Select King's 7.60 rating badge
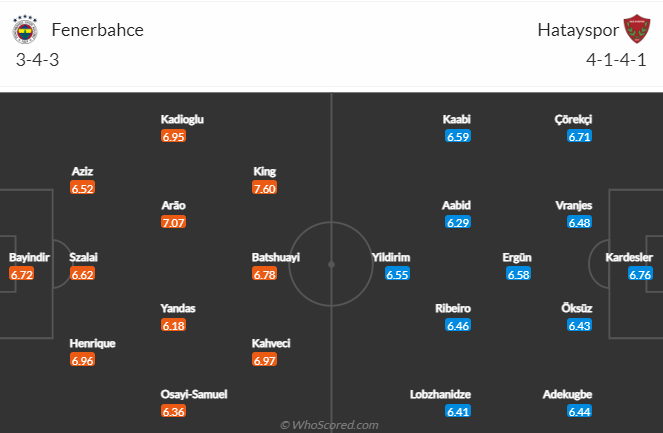Screen dimensions: 663x433 265,188
